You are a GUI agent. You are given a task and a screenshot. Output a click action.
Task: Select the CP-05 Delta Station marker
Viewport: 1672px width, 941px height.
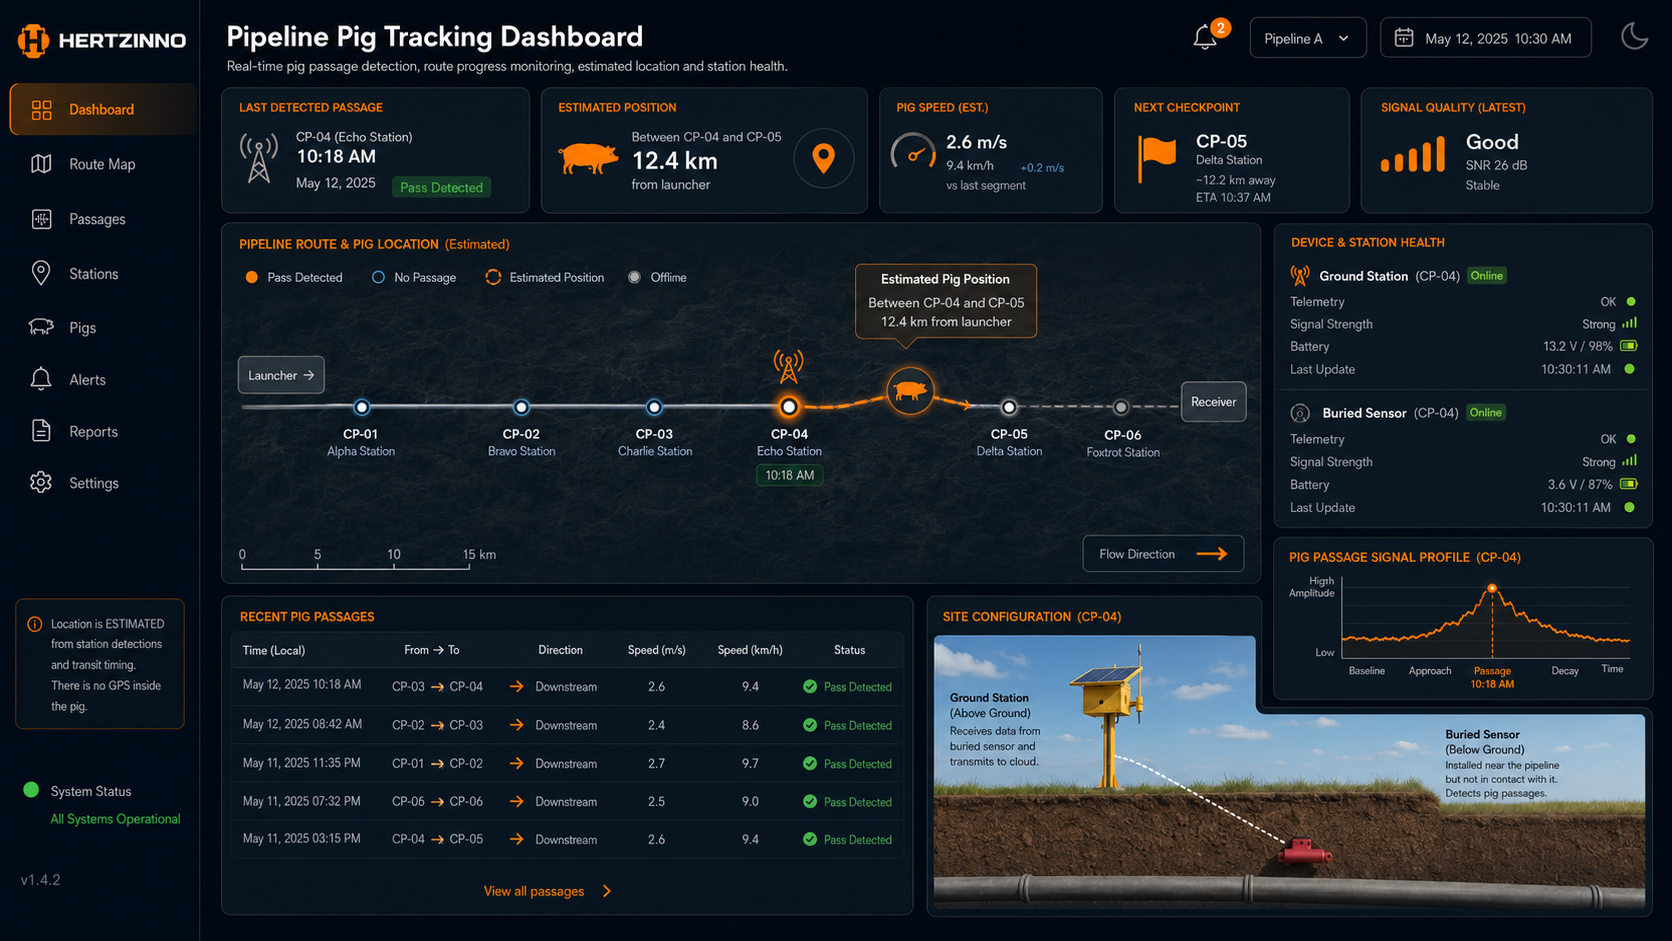tap(1009, 407)
